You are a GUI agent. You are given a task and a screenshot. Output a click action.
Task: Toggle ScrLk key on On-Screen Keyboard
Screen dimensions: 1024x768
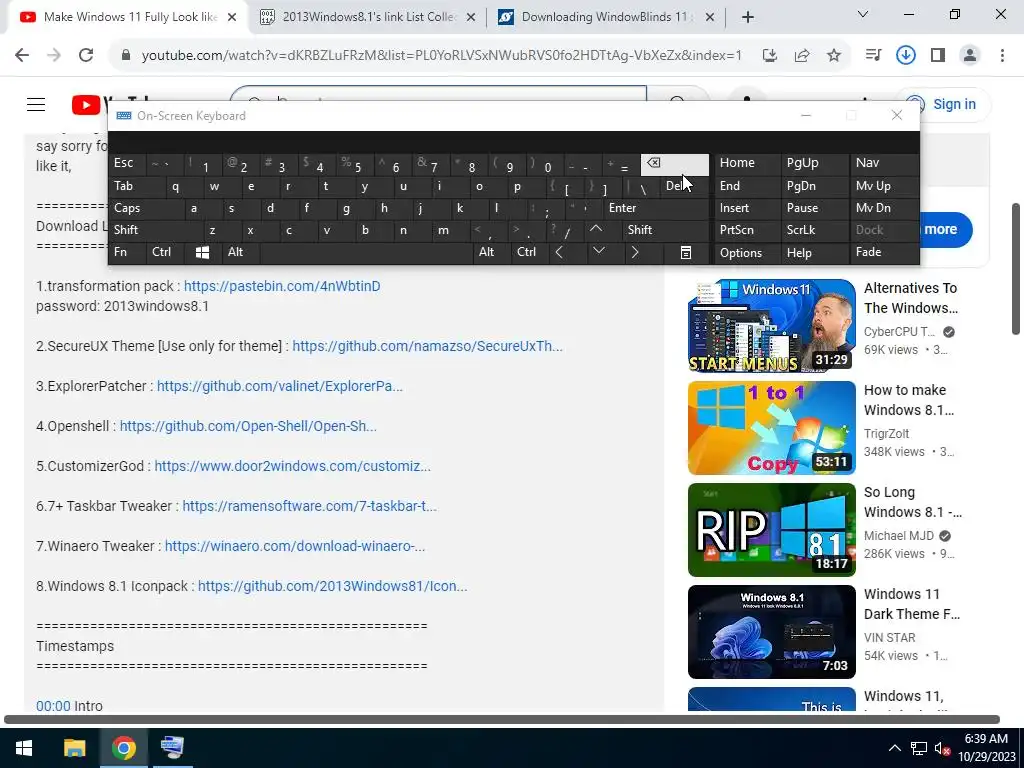[x=814, y=230]
